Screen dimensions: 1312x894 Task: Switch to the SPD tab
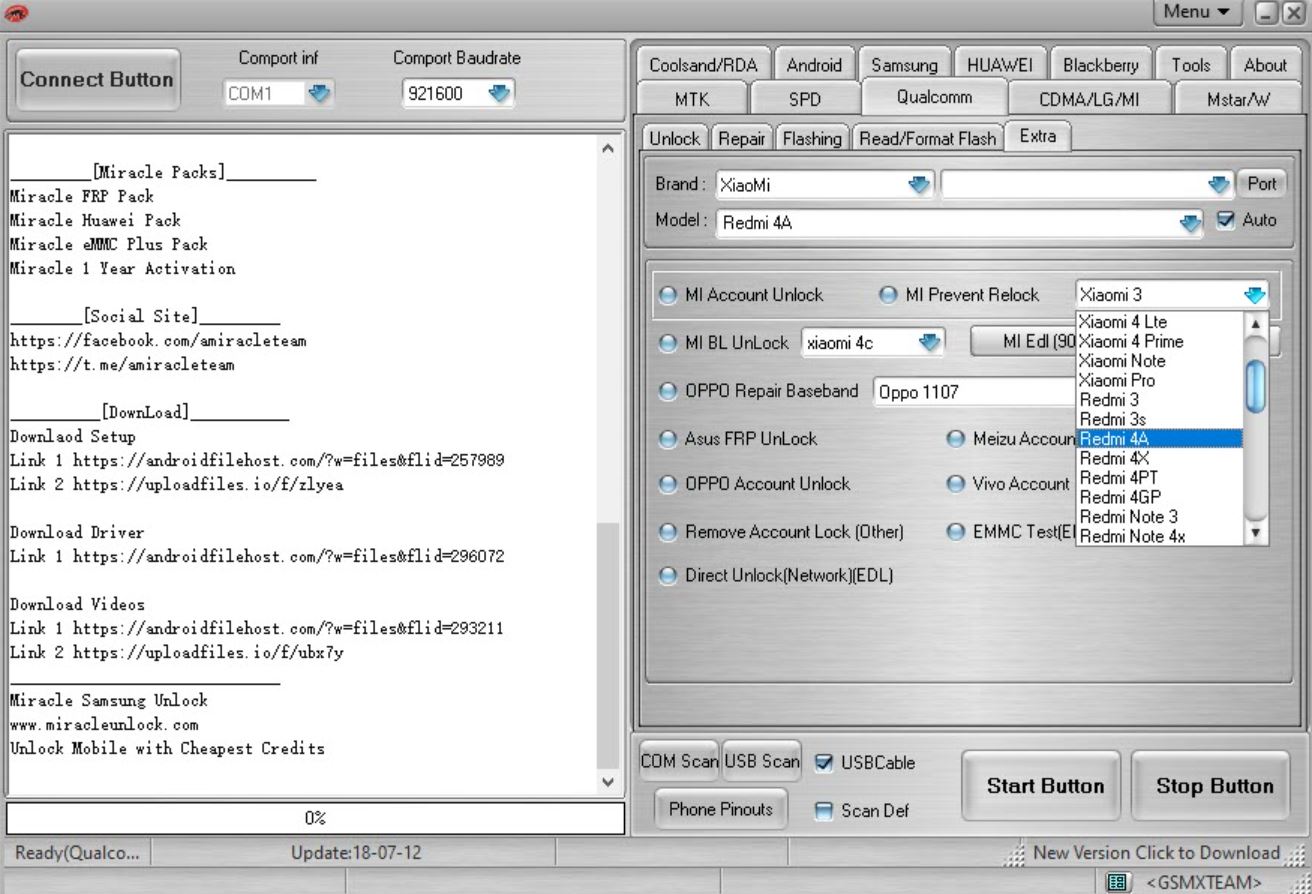(805, 100)
